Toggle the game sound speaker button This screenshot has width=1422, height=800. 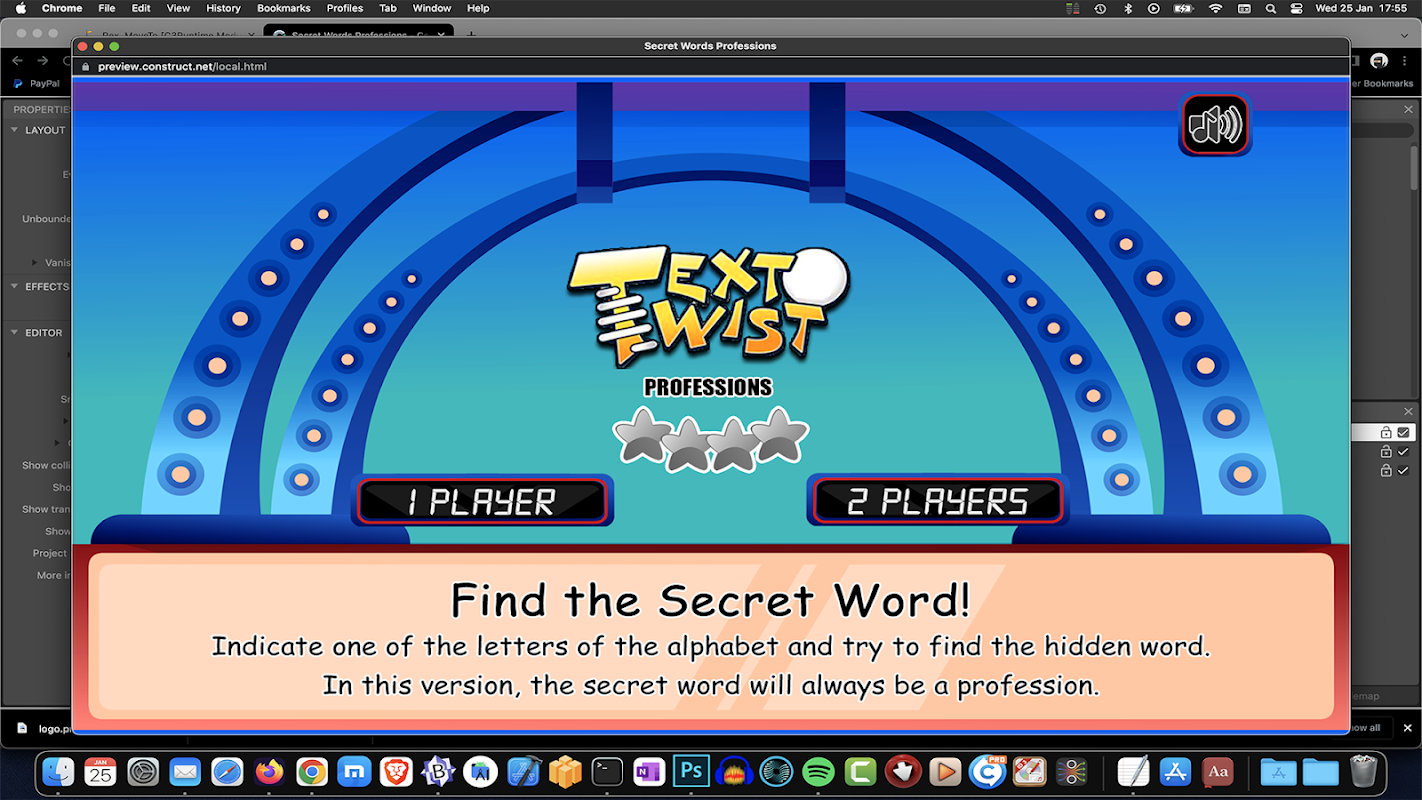(1215, 125)
